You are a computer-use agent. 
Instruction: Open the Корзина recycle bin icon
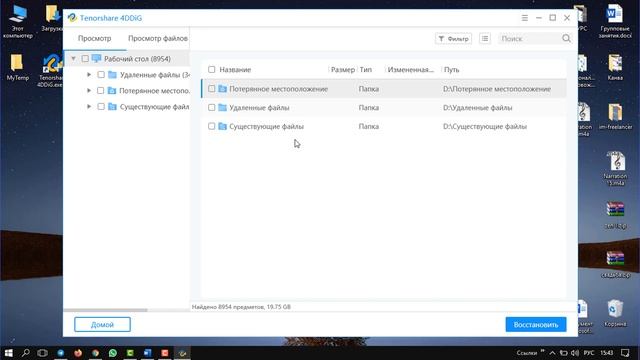click(x=615, y=313)
